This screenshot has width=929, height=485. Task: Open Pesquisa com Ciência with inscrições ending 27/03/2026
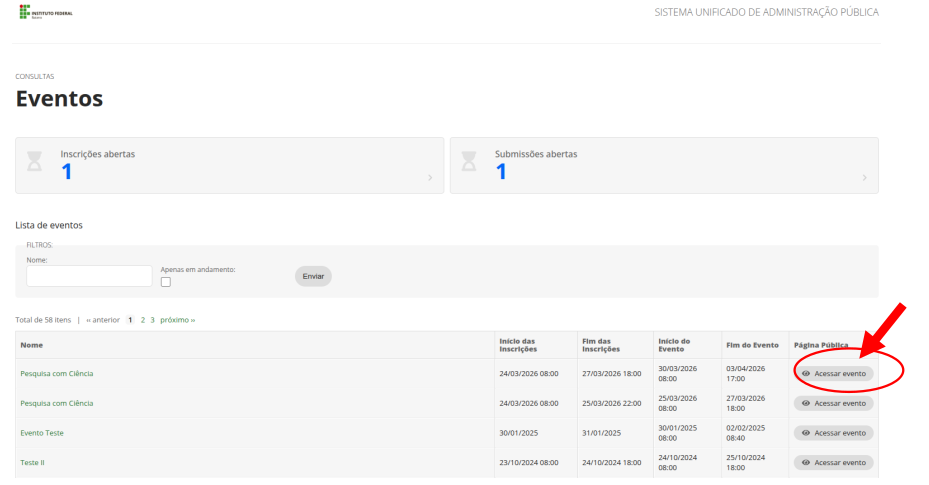click(57, 374)
